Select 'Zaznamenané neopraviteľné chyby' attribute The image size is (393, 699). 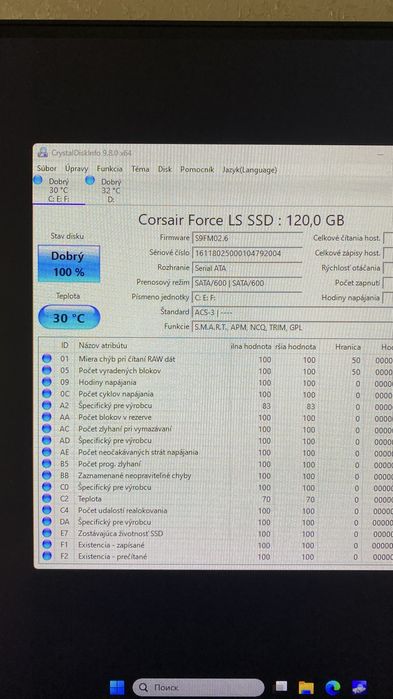tap(135, 475)
